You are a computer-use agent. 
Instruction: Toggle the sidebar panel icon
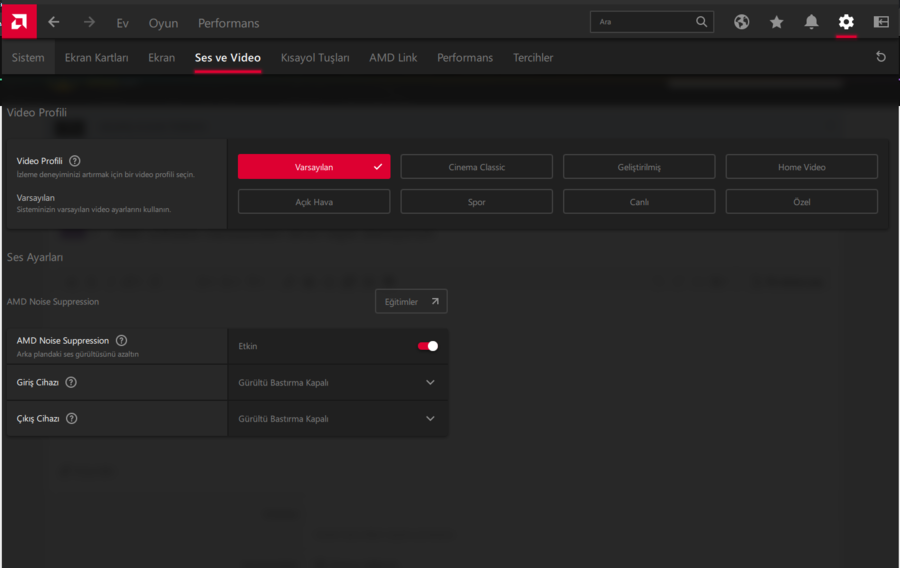coord(881,22)
